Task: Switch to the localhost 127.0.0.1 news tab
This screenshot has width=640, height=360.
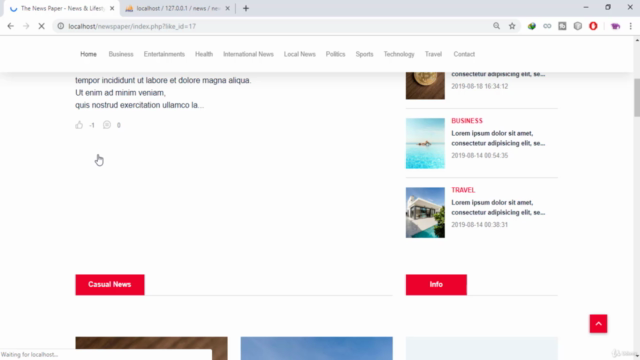Action: (x=178, y=8)
